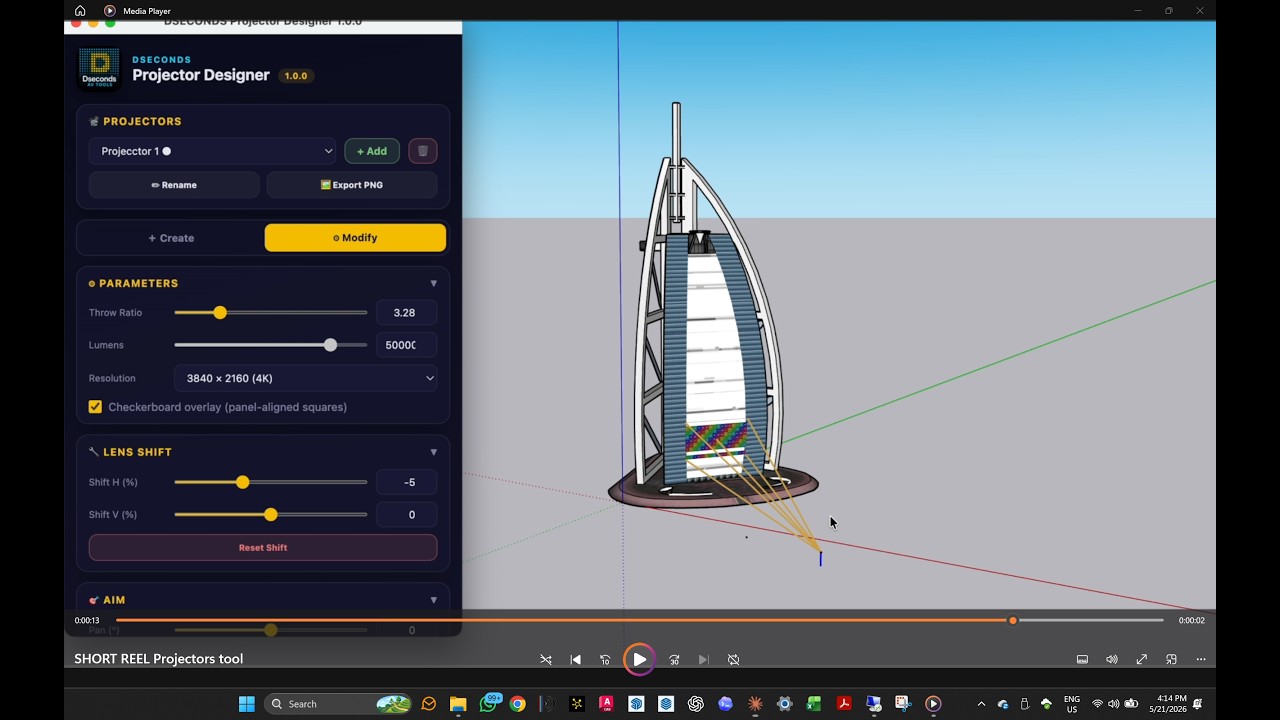Open Chrome from the taskbar

517,704
